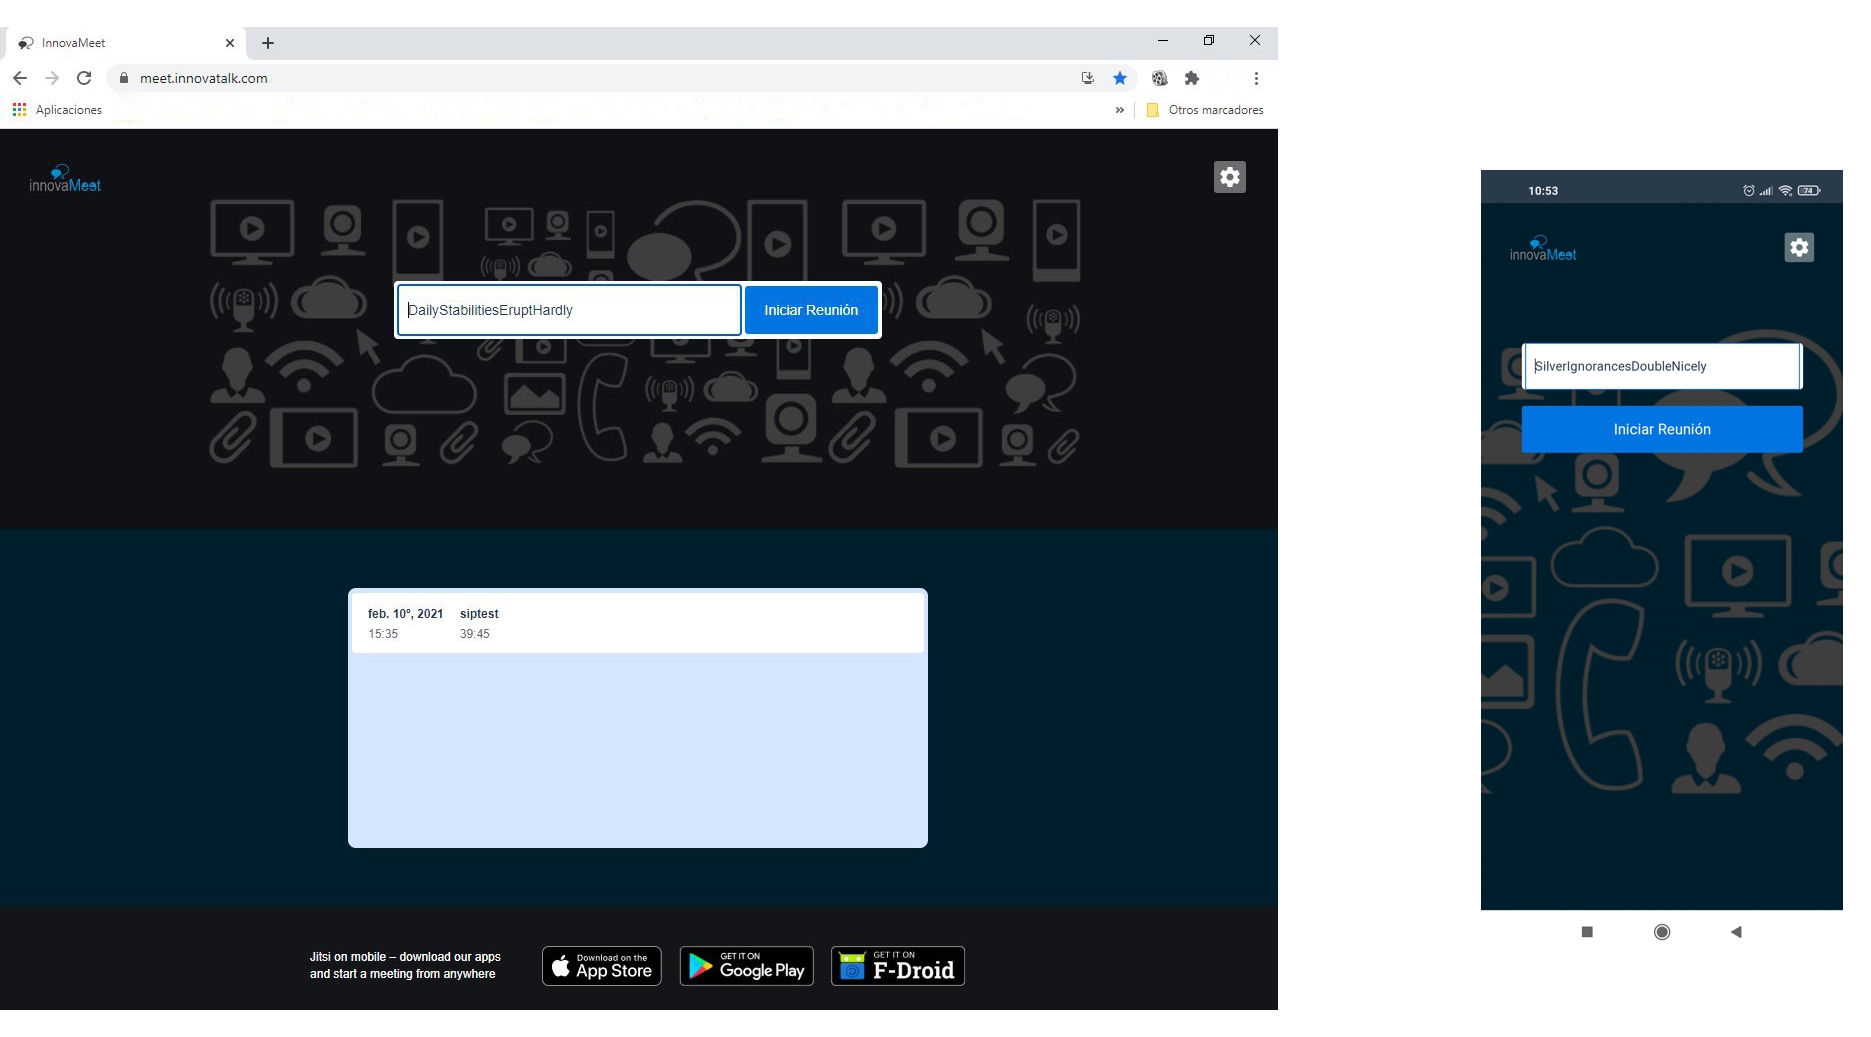Click the desktop meeting name input field
The image size is (1871, 1037).
tap(568, 310)
